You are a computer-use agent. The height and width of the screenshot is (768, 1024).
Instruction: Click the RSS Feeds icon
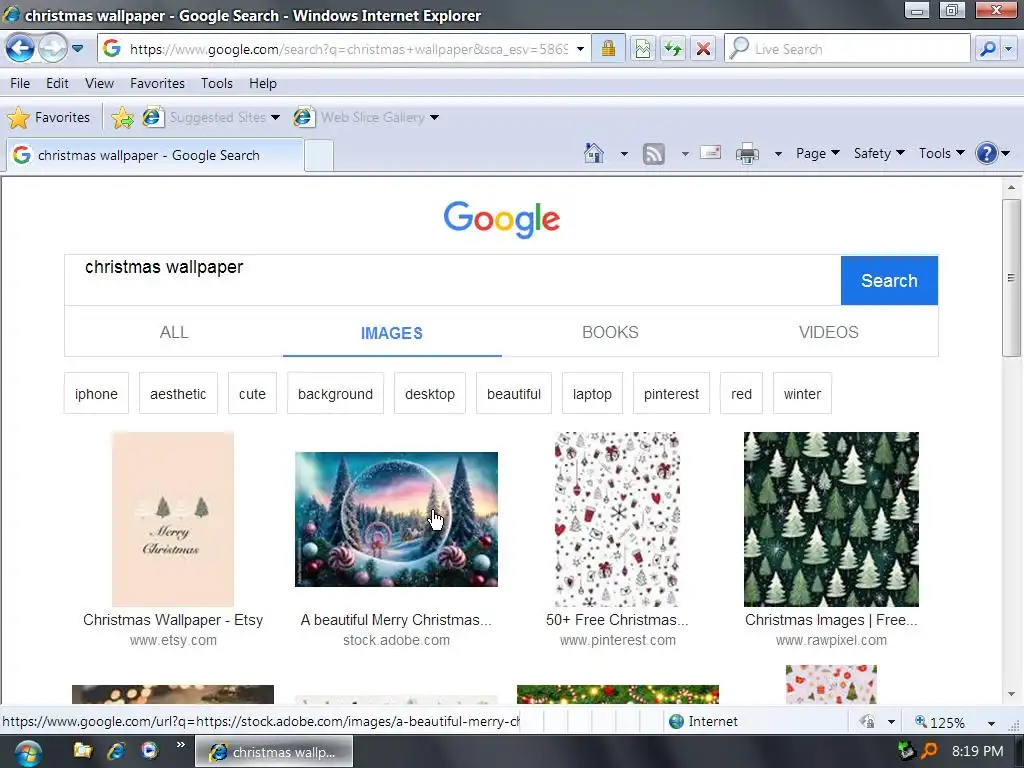[x=654, y=153]
